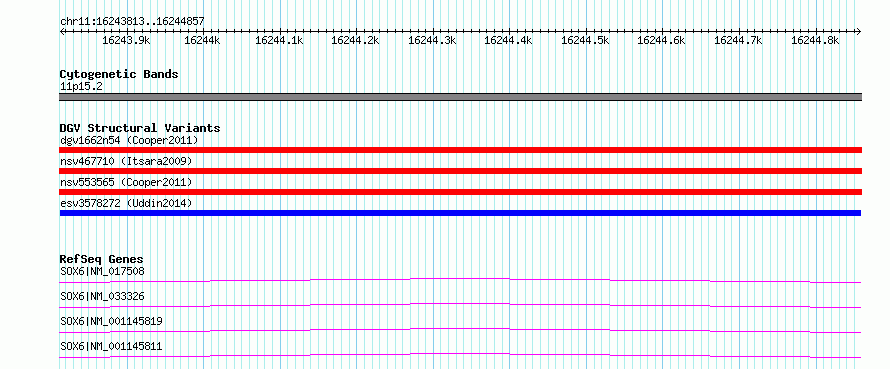Open esv3578272 (Uddin2014) variant label
The width and height of the screenshot is (890, 369).
point(126,203)
